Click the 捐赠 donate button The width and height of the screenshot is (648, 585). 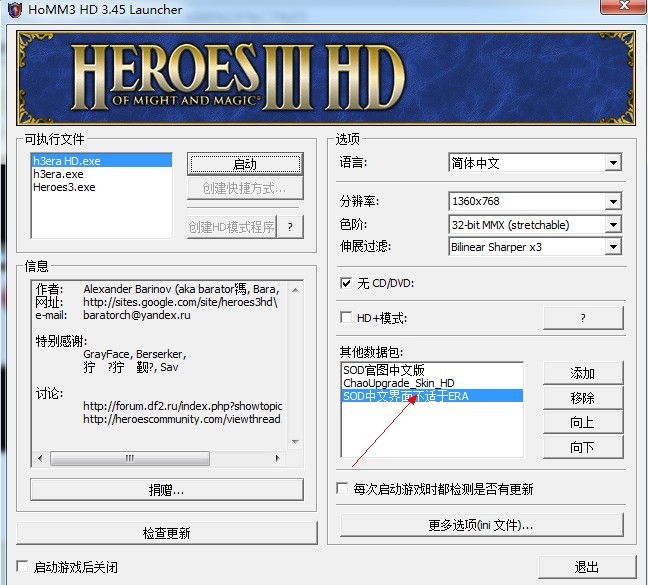pos(167,490)
